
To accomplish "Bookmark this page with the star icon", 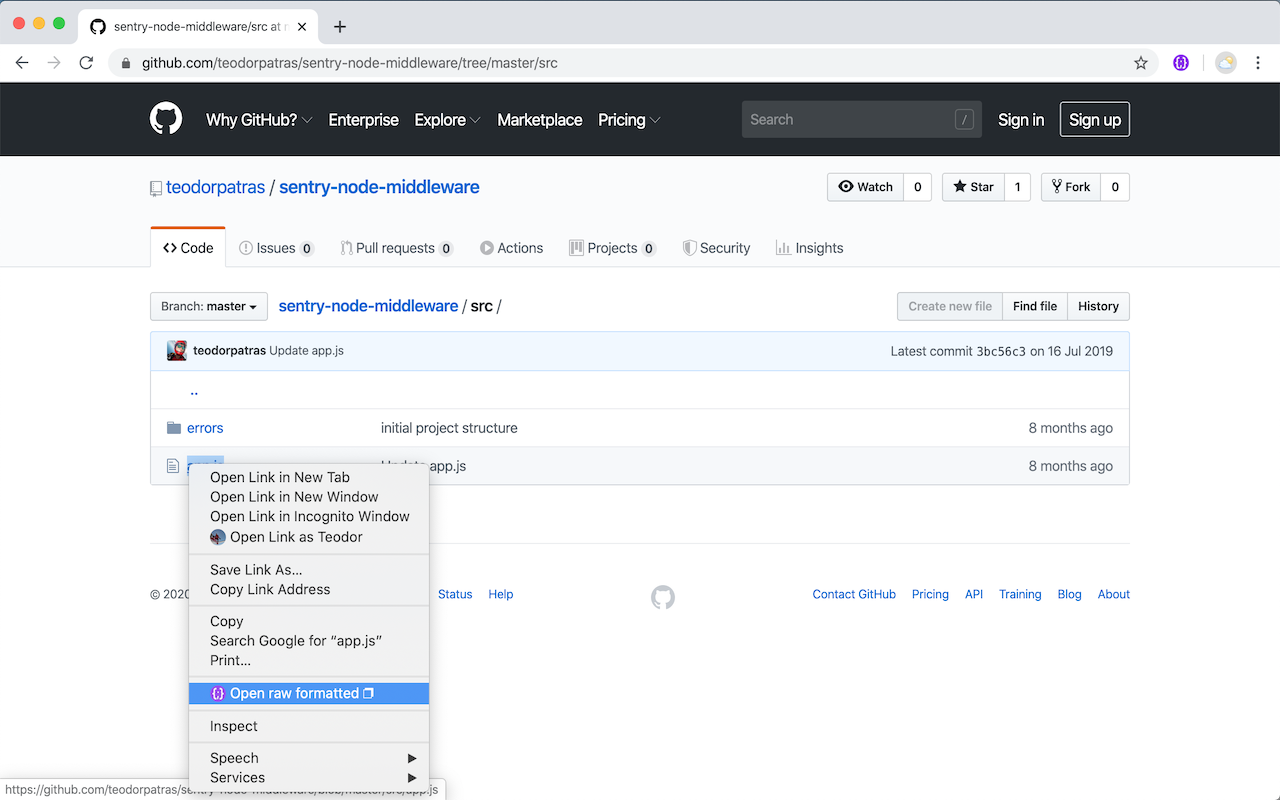I will 1141,63.
